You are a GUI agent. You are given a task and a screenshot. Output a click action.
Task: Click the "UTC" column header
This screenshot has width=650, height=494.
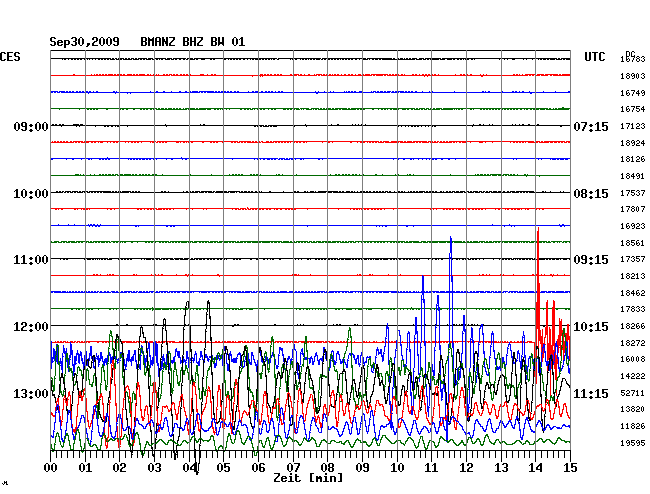click(x=594, y=57)
